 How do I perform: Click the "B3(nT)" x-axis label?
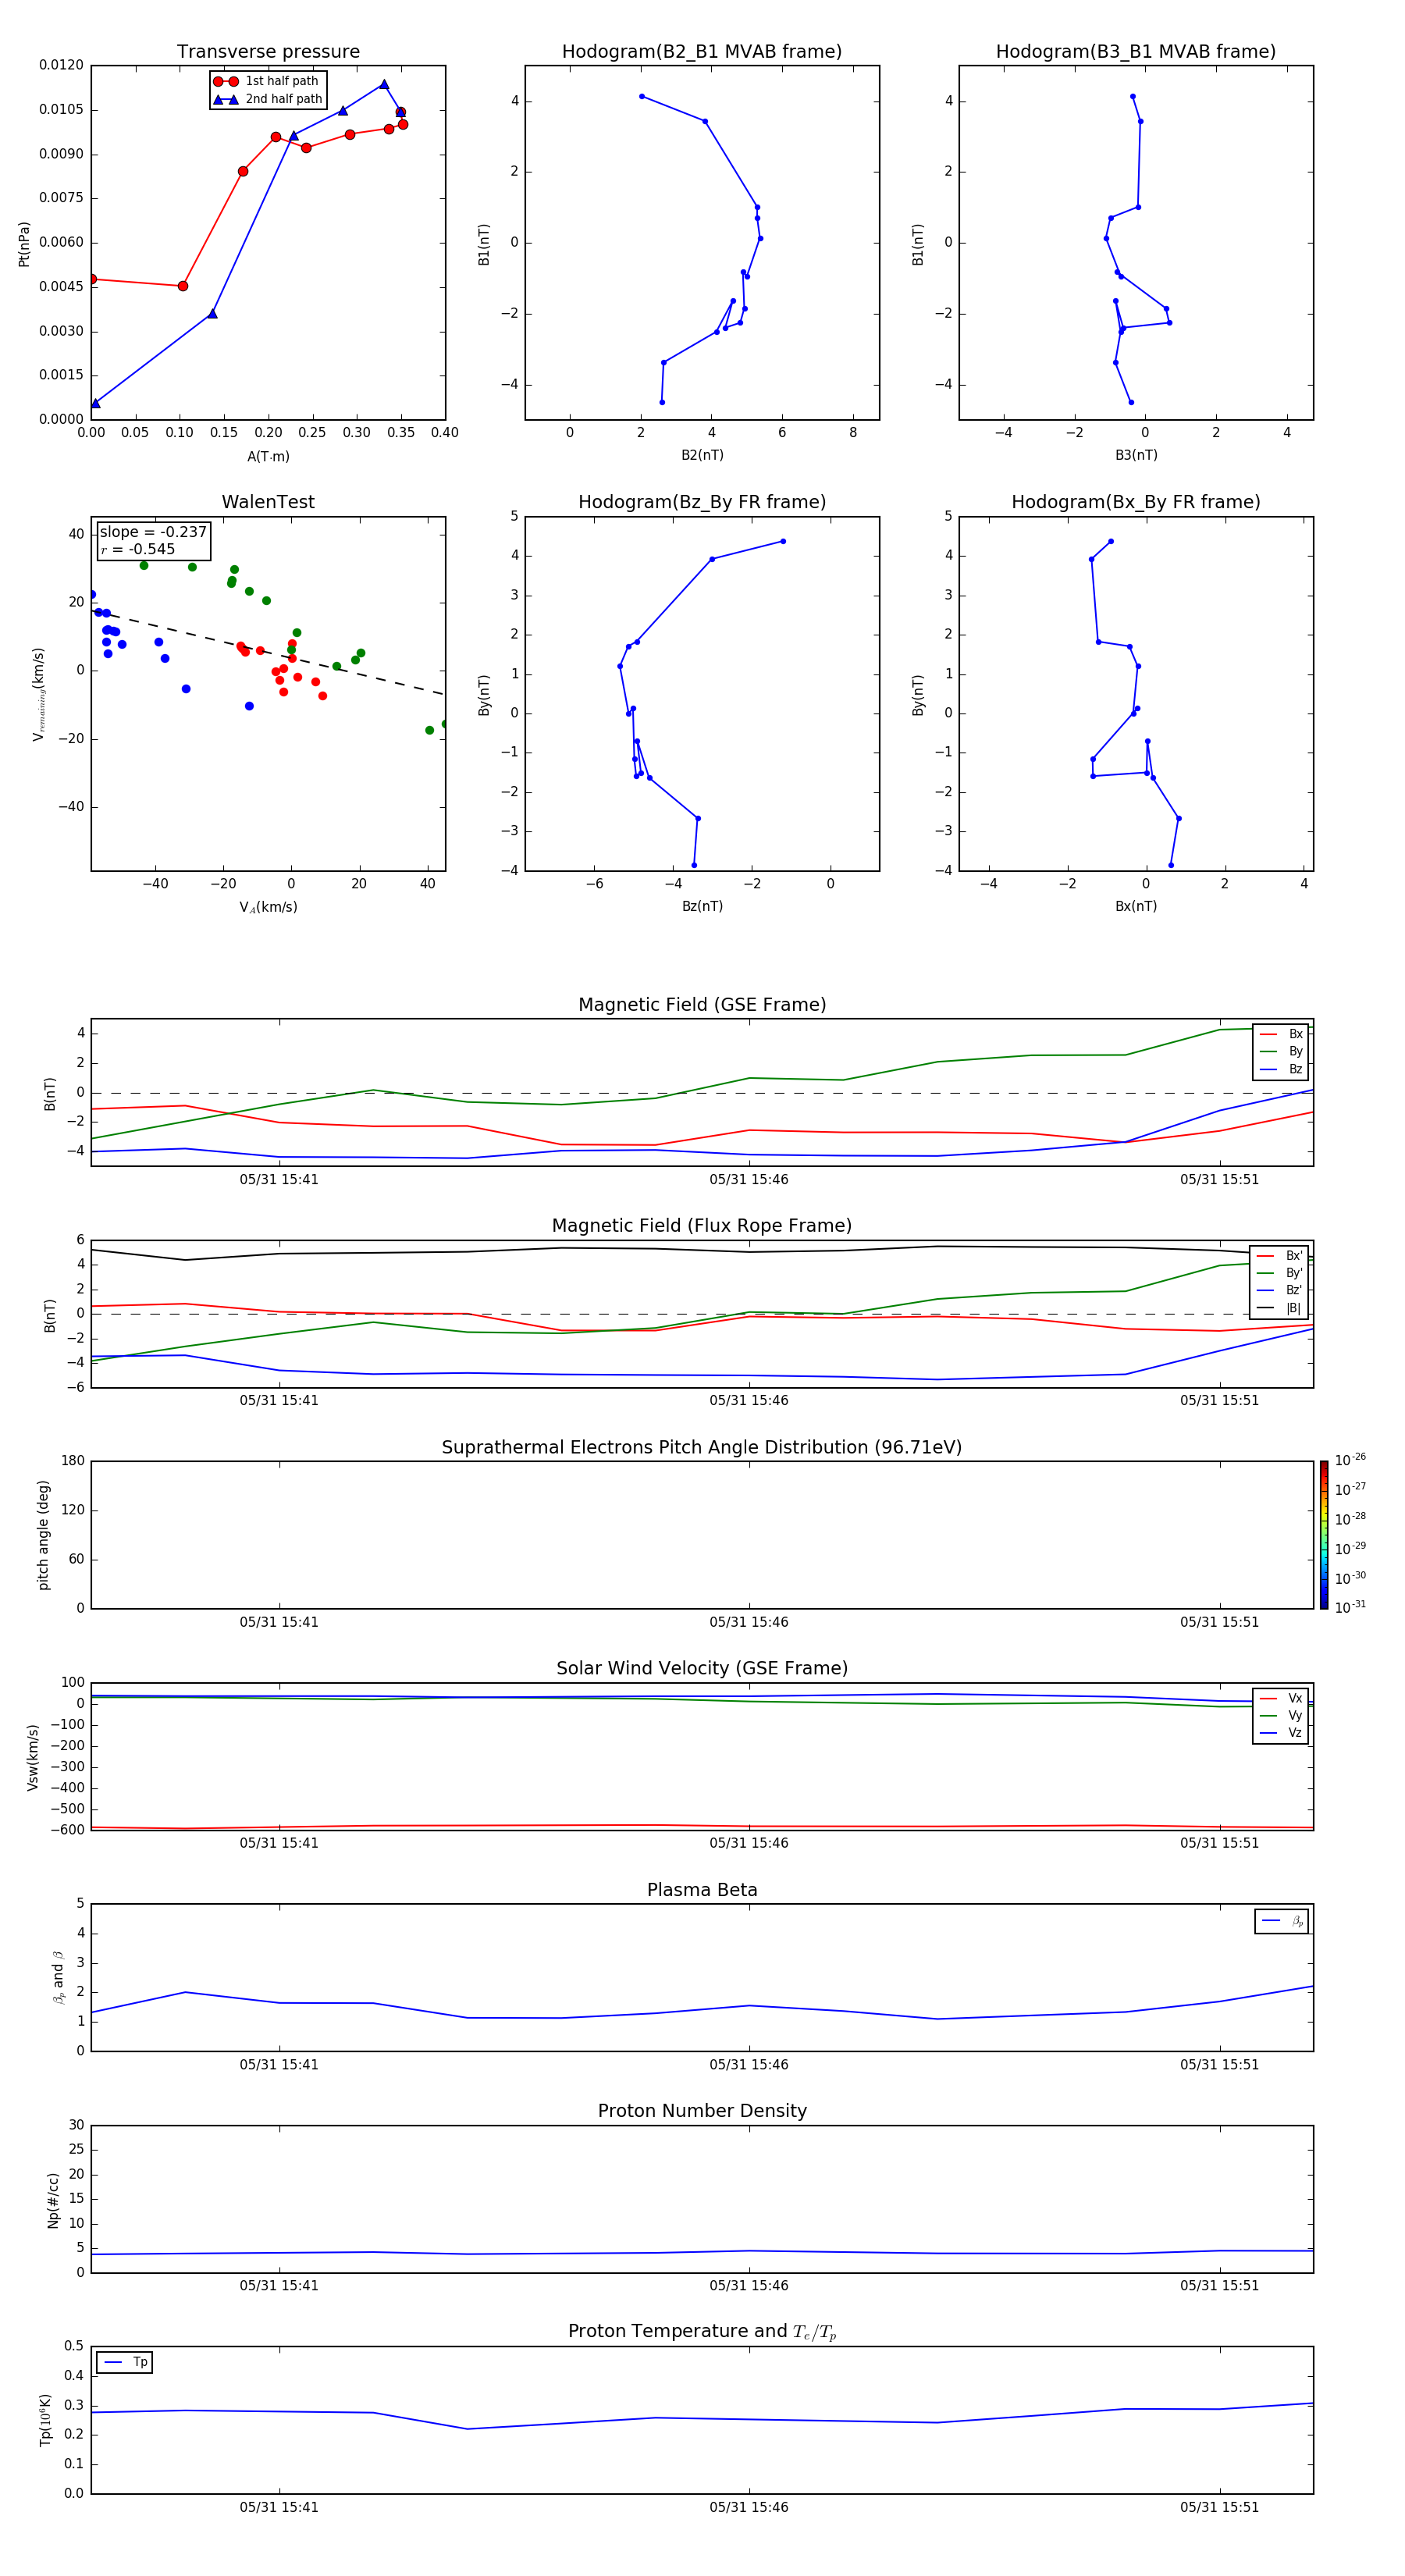coord(1136,455)
